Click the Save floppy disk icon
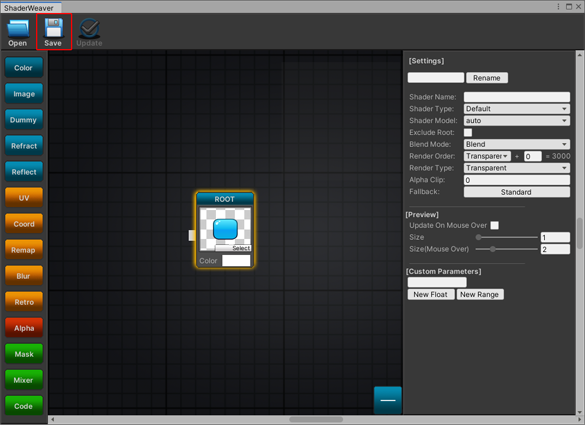This screenshot has height=425, width=585. pos(53,28)
